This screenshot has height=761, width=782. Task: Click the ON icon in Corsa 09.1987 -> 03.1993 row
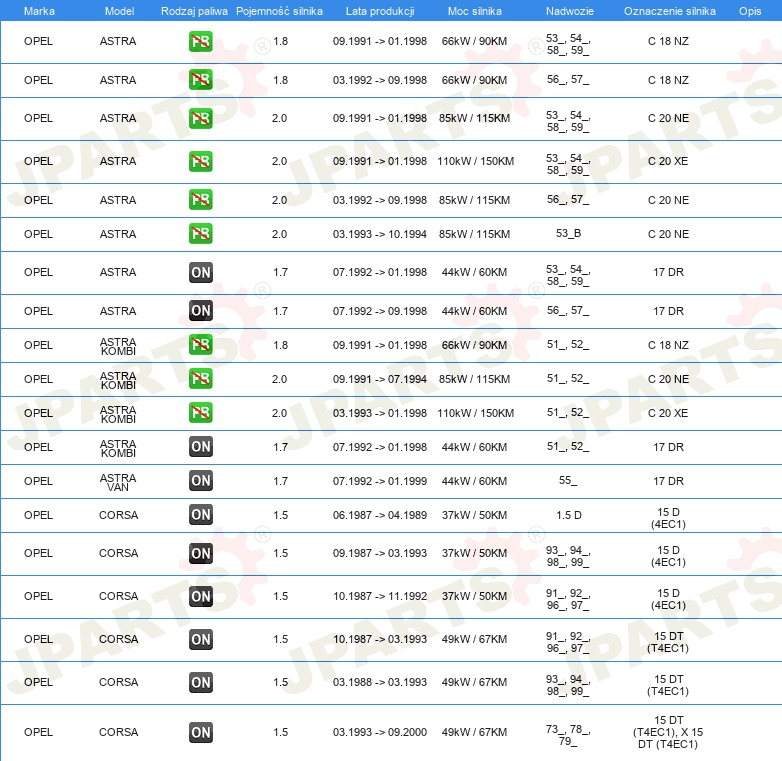click(200, 553)
